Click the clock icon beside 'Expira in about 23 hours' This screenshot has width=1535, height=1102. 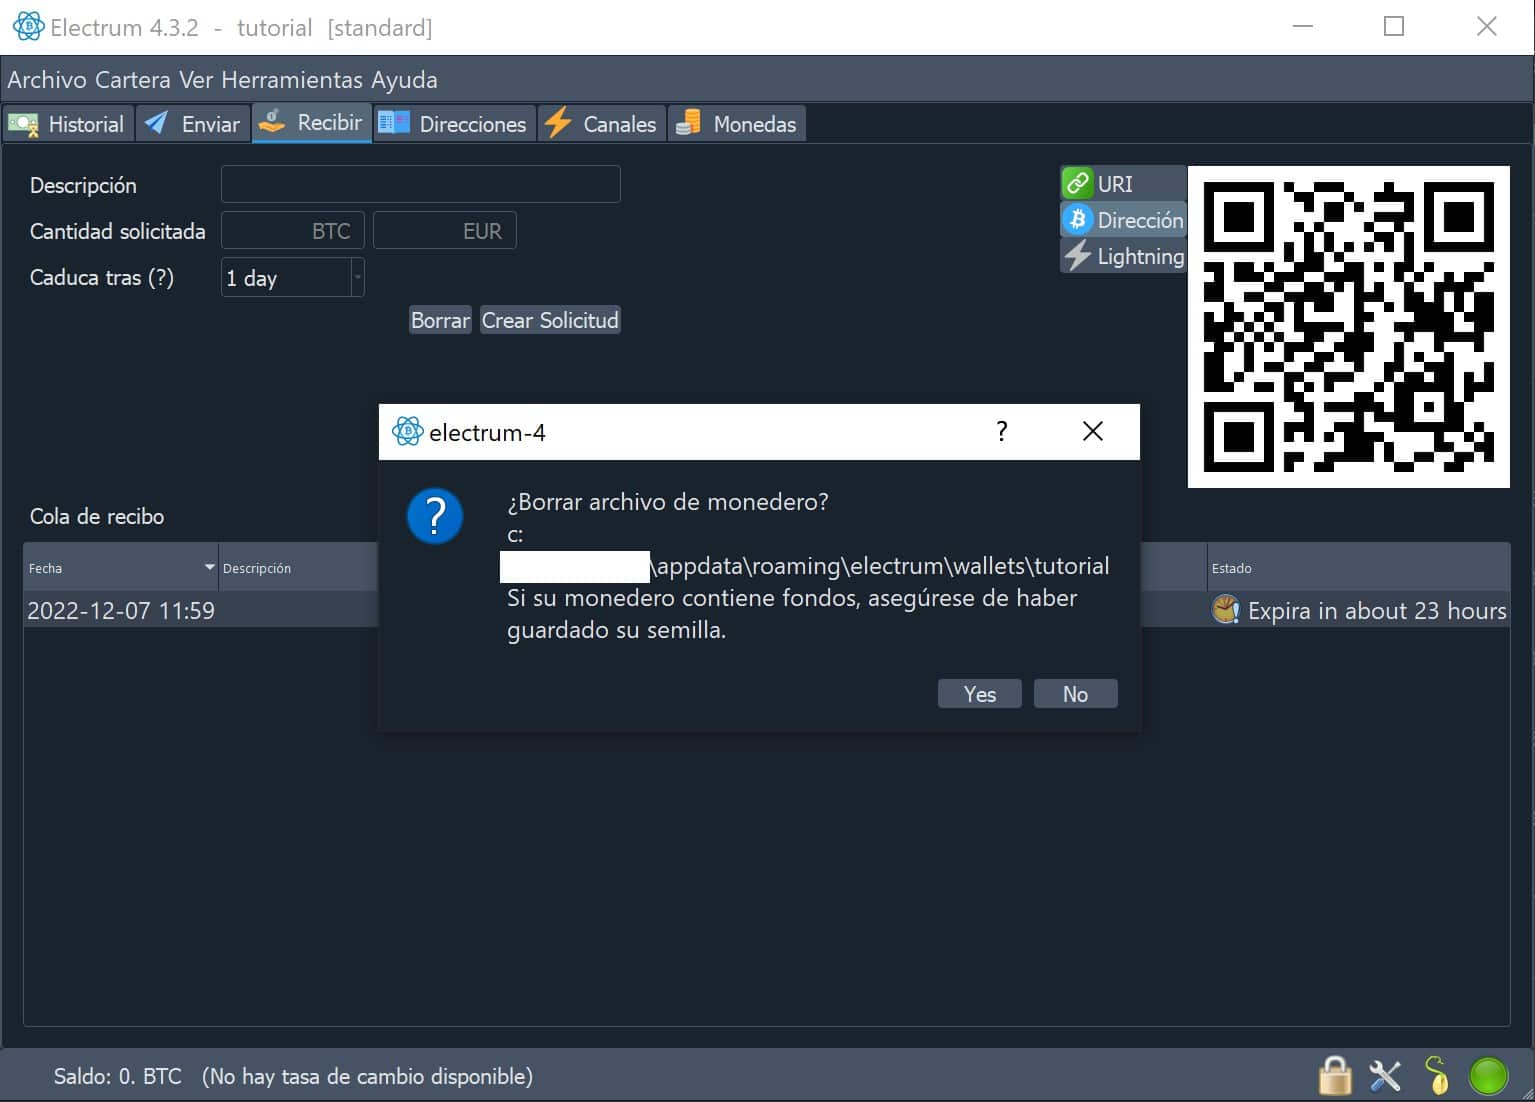click(1225, 609)
